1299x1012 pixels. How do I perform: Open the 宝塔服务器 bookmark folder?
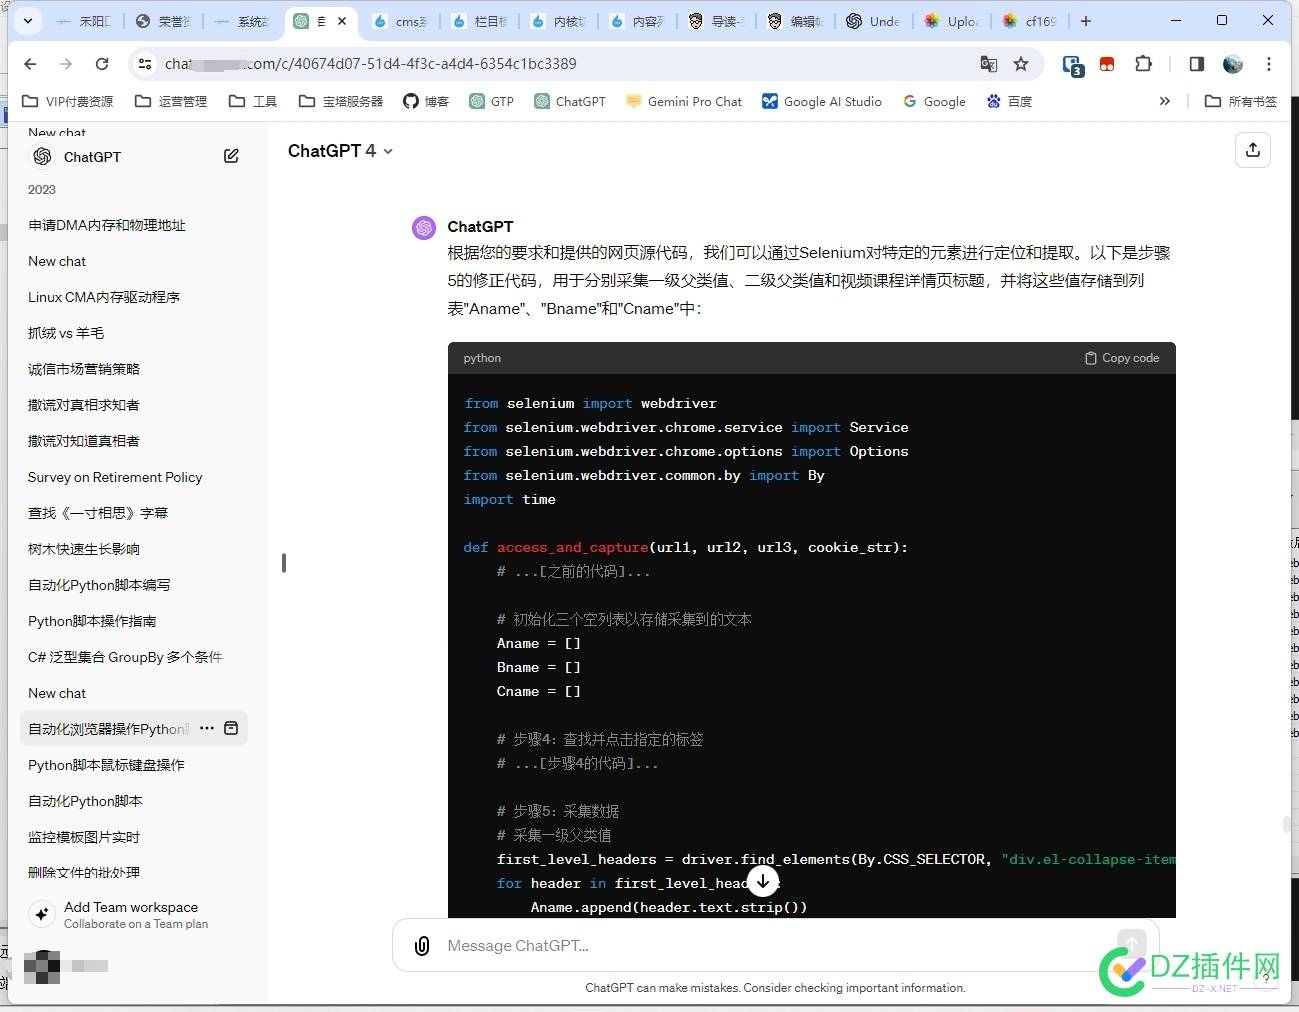coord(341,101)
